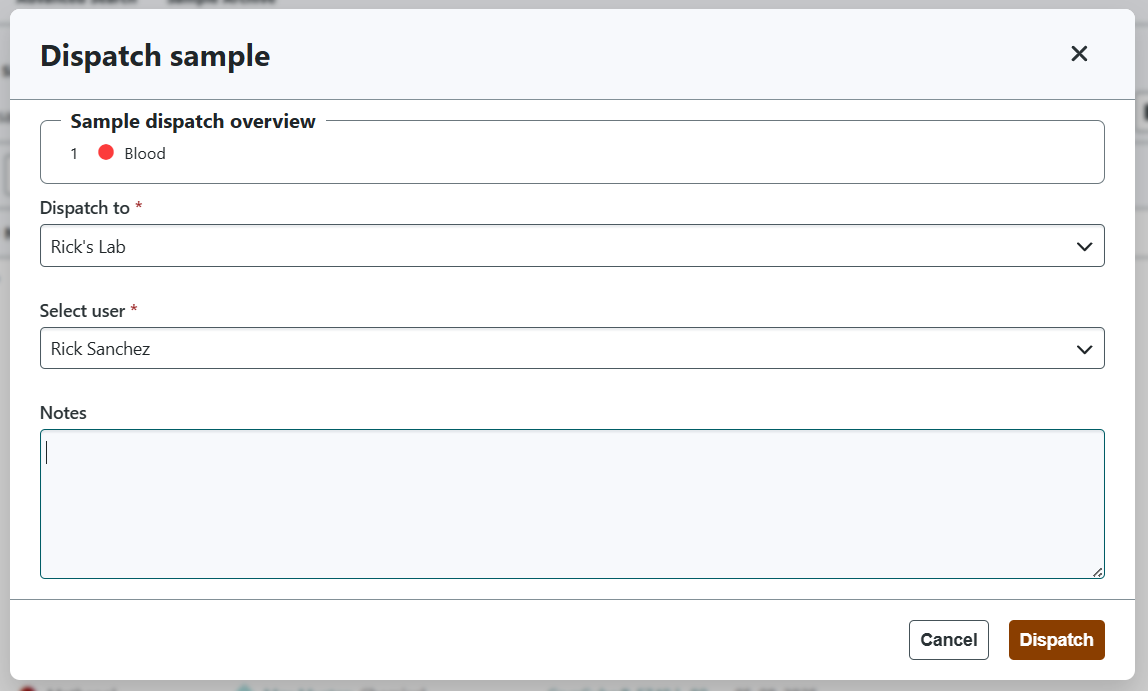Close the Dispatch sample dialog with X
The height and width of the screenshot is (691, 1148).
pyautogui.click(x=1079, y=54)
